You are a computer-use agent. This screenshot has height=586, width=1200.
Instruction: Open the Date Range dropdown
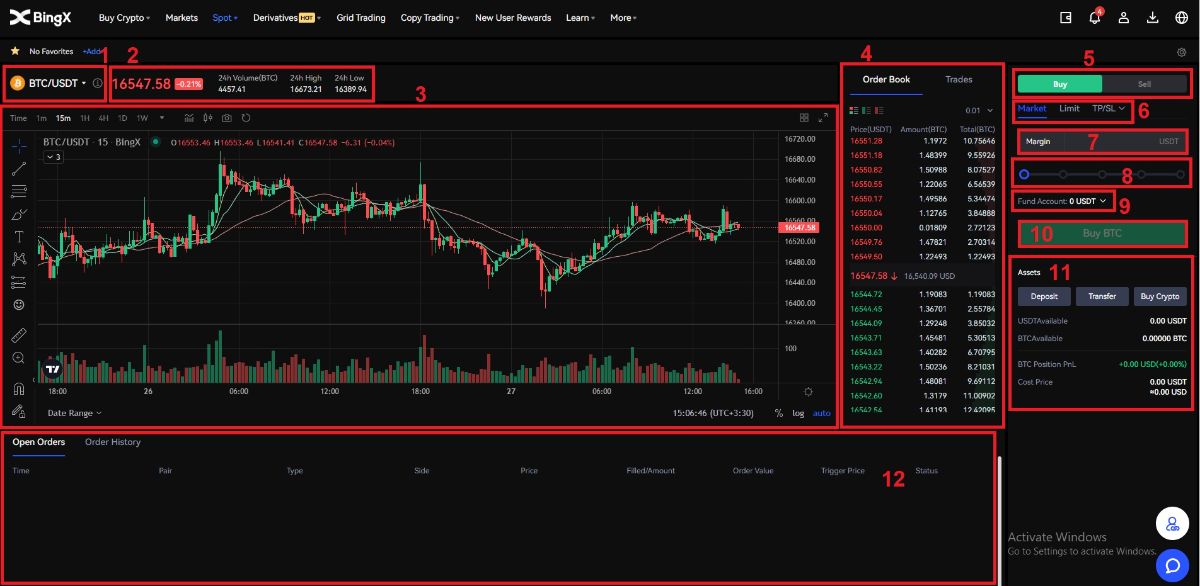coord(74,413)
